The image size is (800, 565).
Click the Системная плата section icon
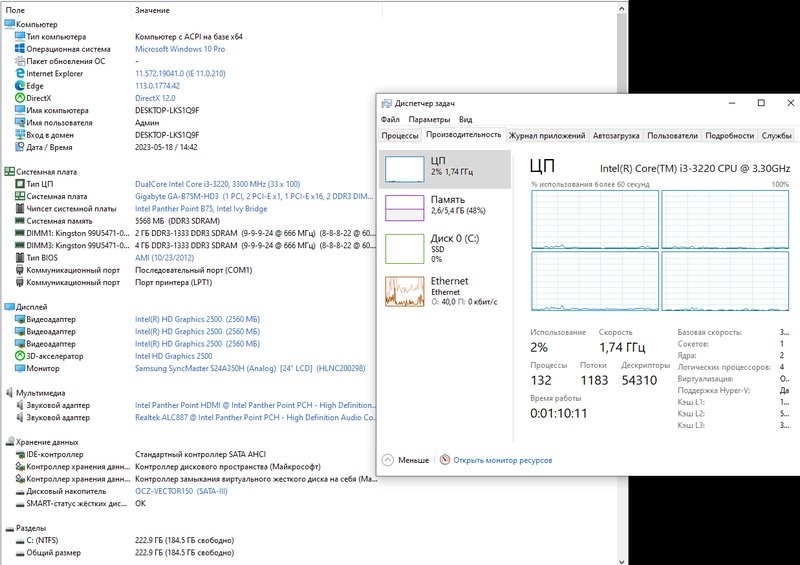(9, 171)
